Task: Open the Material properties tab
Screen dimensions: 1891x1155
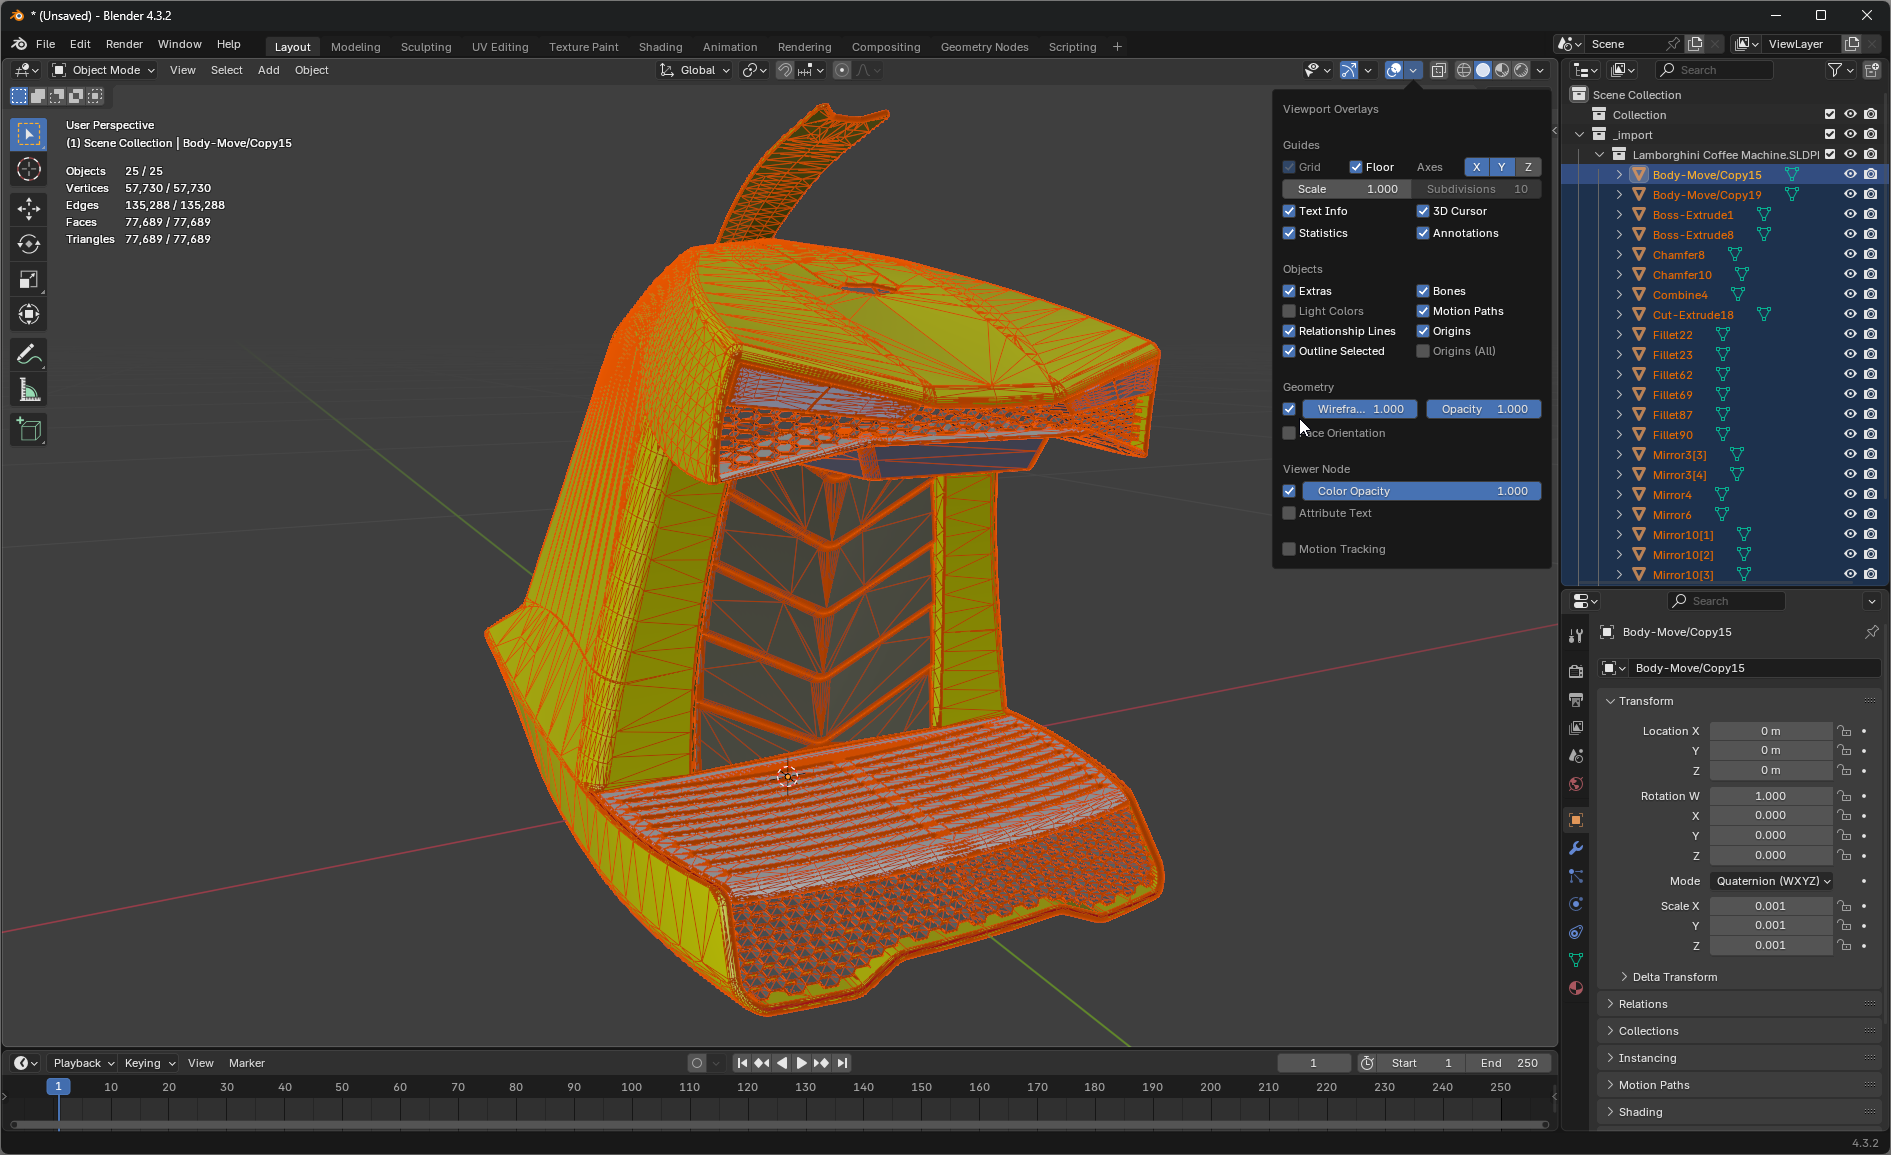Action: (1576, 988)
